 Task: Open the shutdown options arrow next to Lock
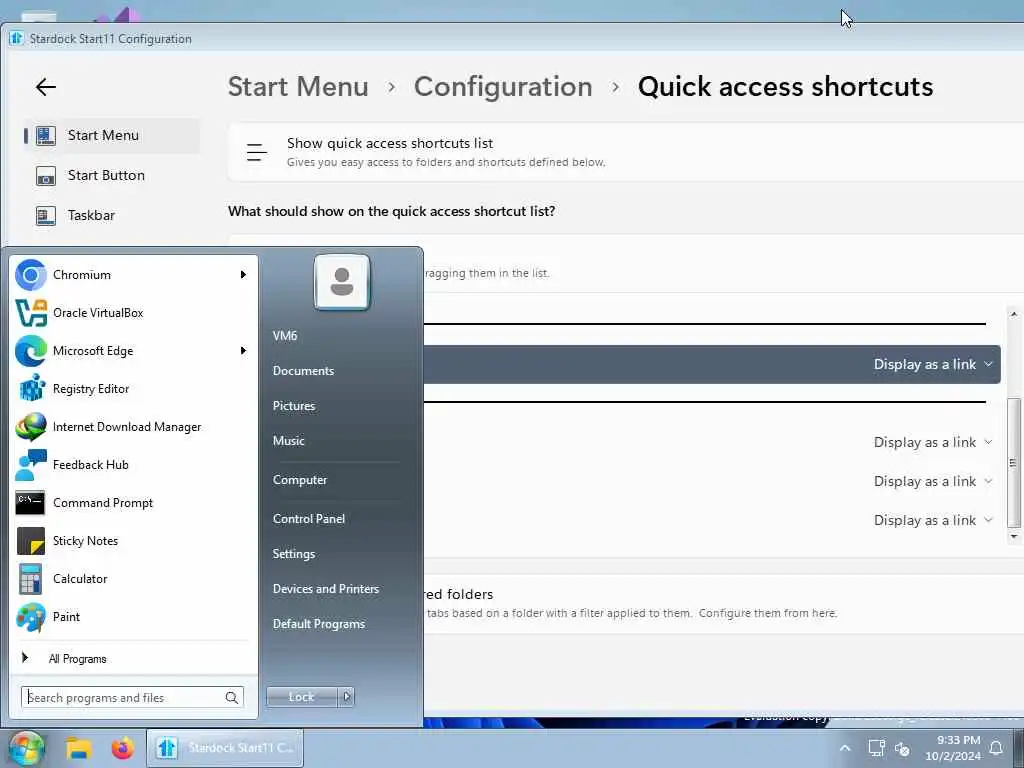pos(347,697)
